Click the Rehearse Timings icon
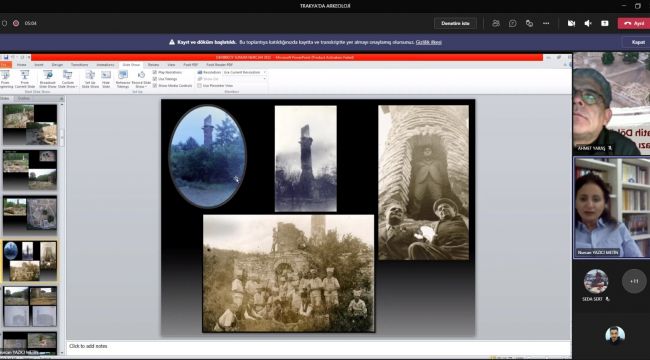 (123, 79)
